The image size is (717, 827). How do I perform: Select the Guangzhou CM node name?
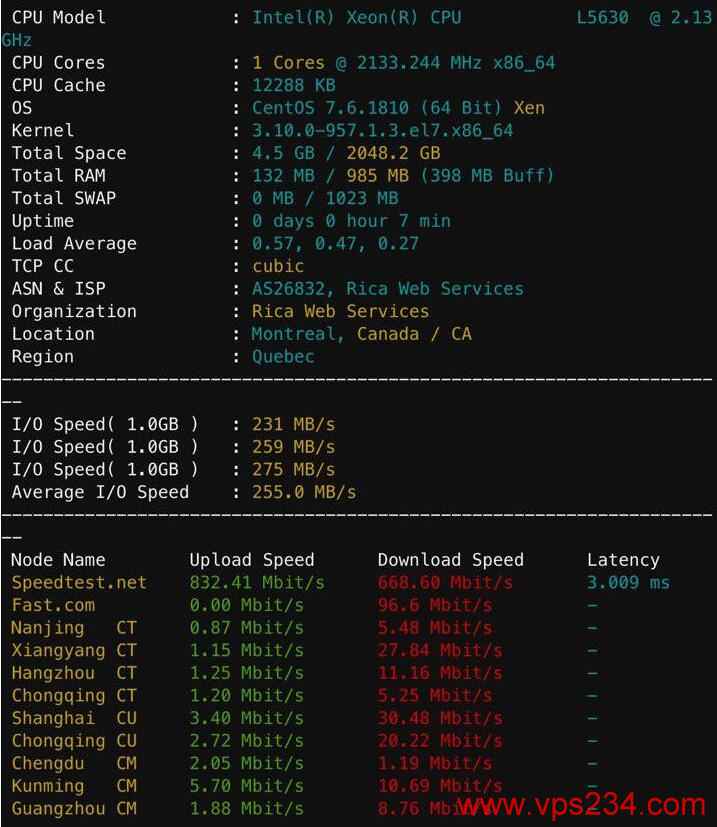click(74, 809)
